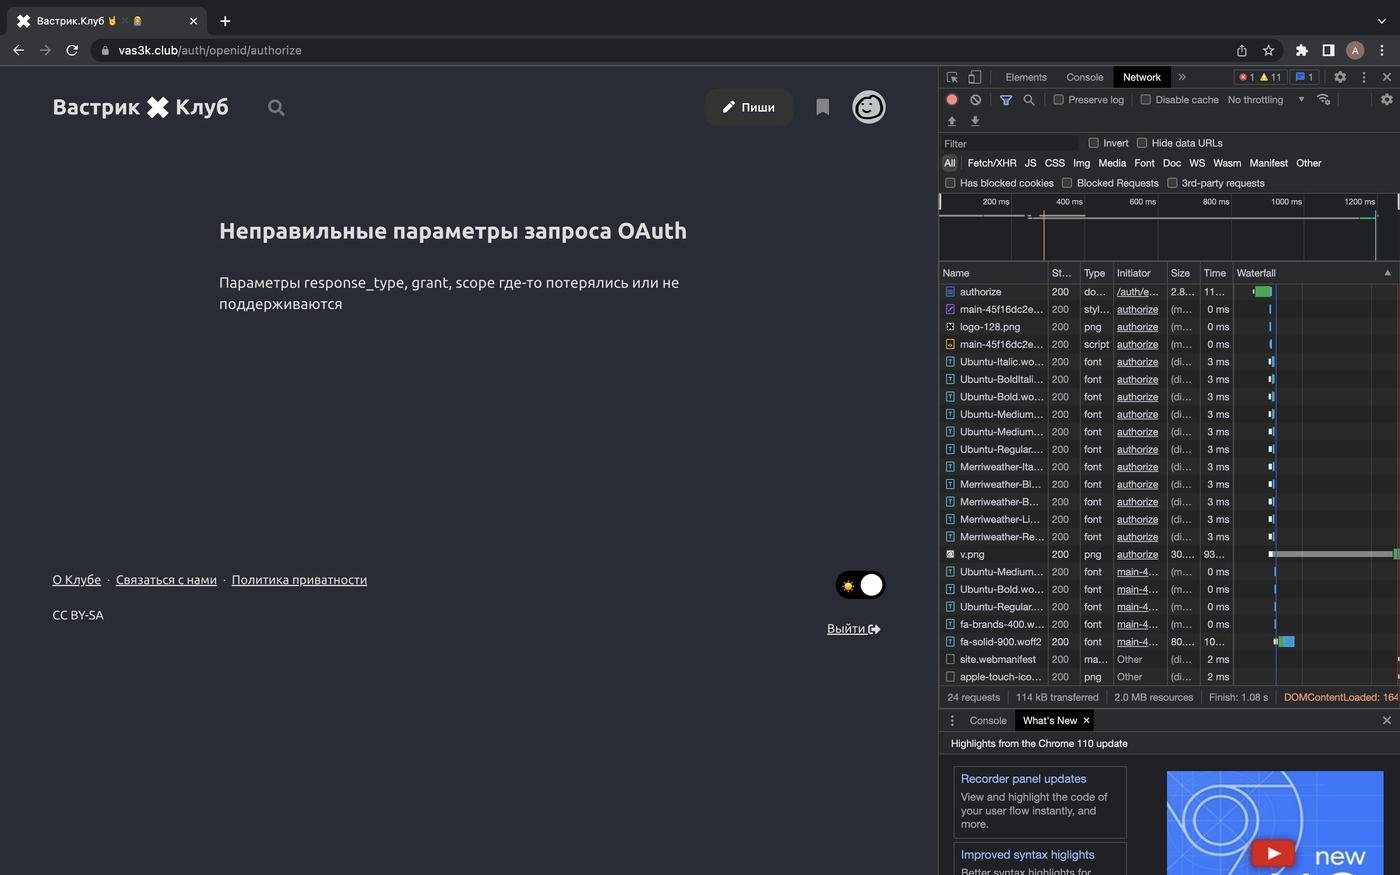Switch the dark/light theme toggle
Image resolution: width=1400 pixels, height=875 pixels.
(x=860, y=585)
